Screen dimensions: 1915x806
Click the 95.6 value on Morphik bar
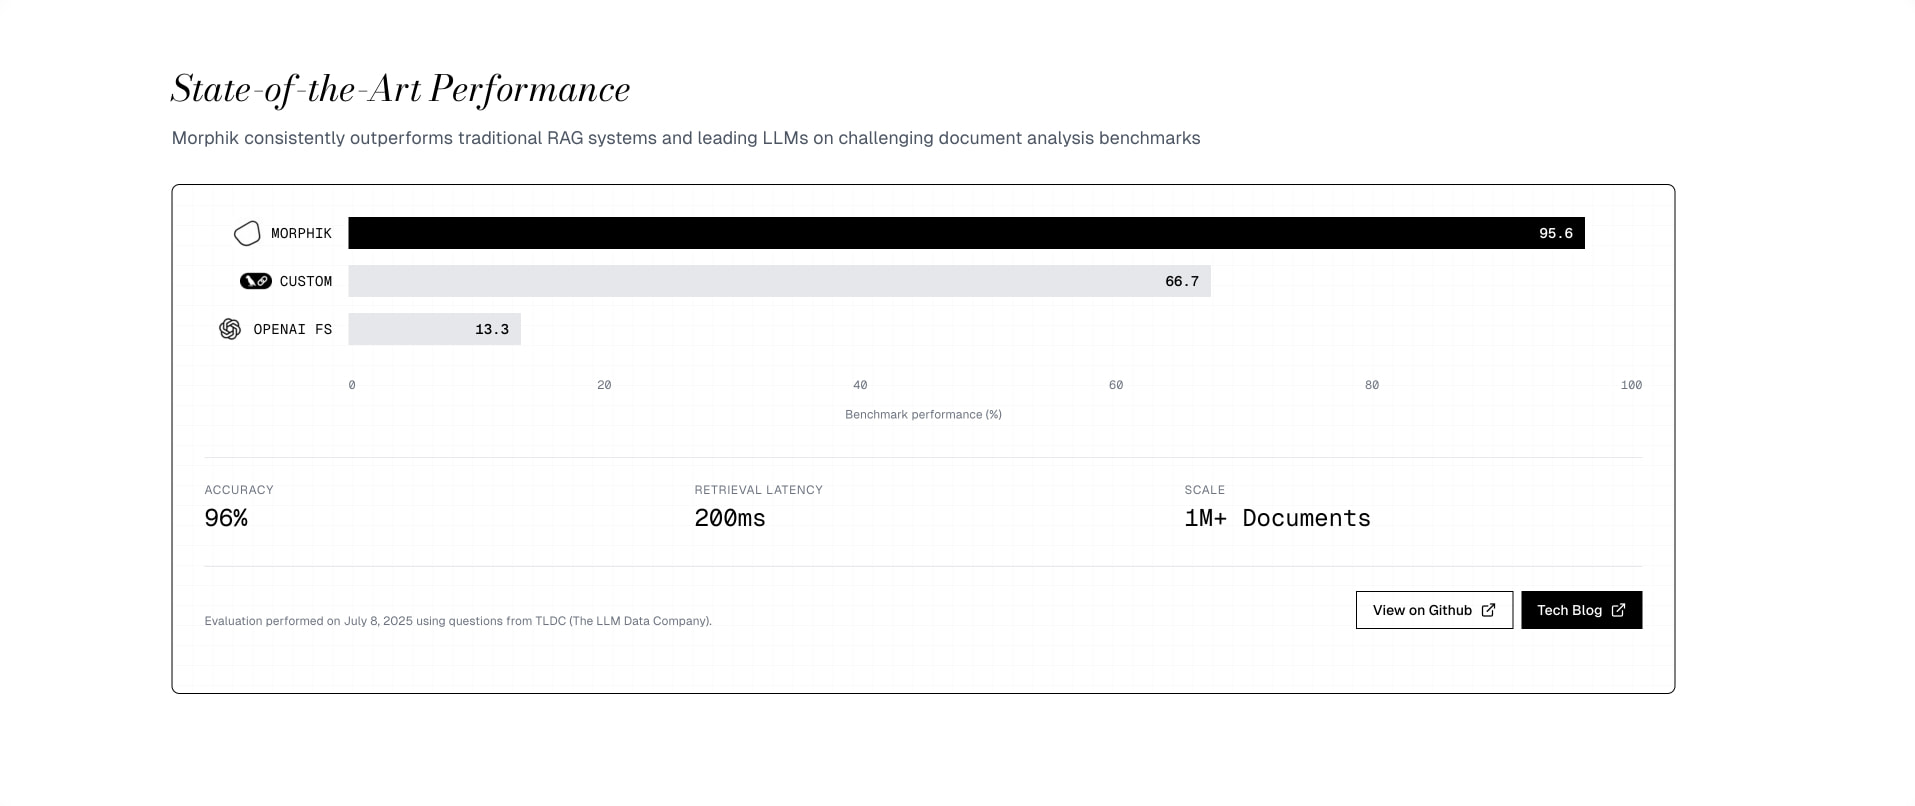coord(1556,233)
